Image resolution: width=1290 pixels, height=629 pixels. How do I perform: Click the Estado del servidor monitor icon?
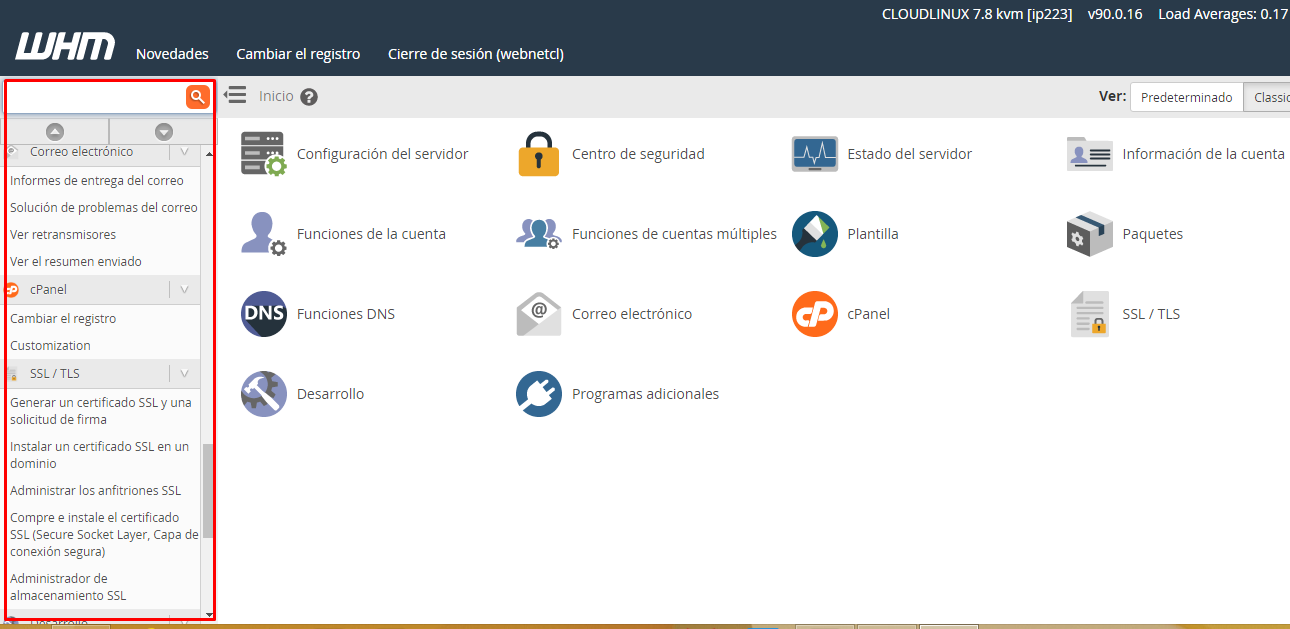click(x=814, y=154)
